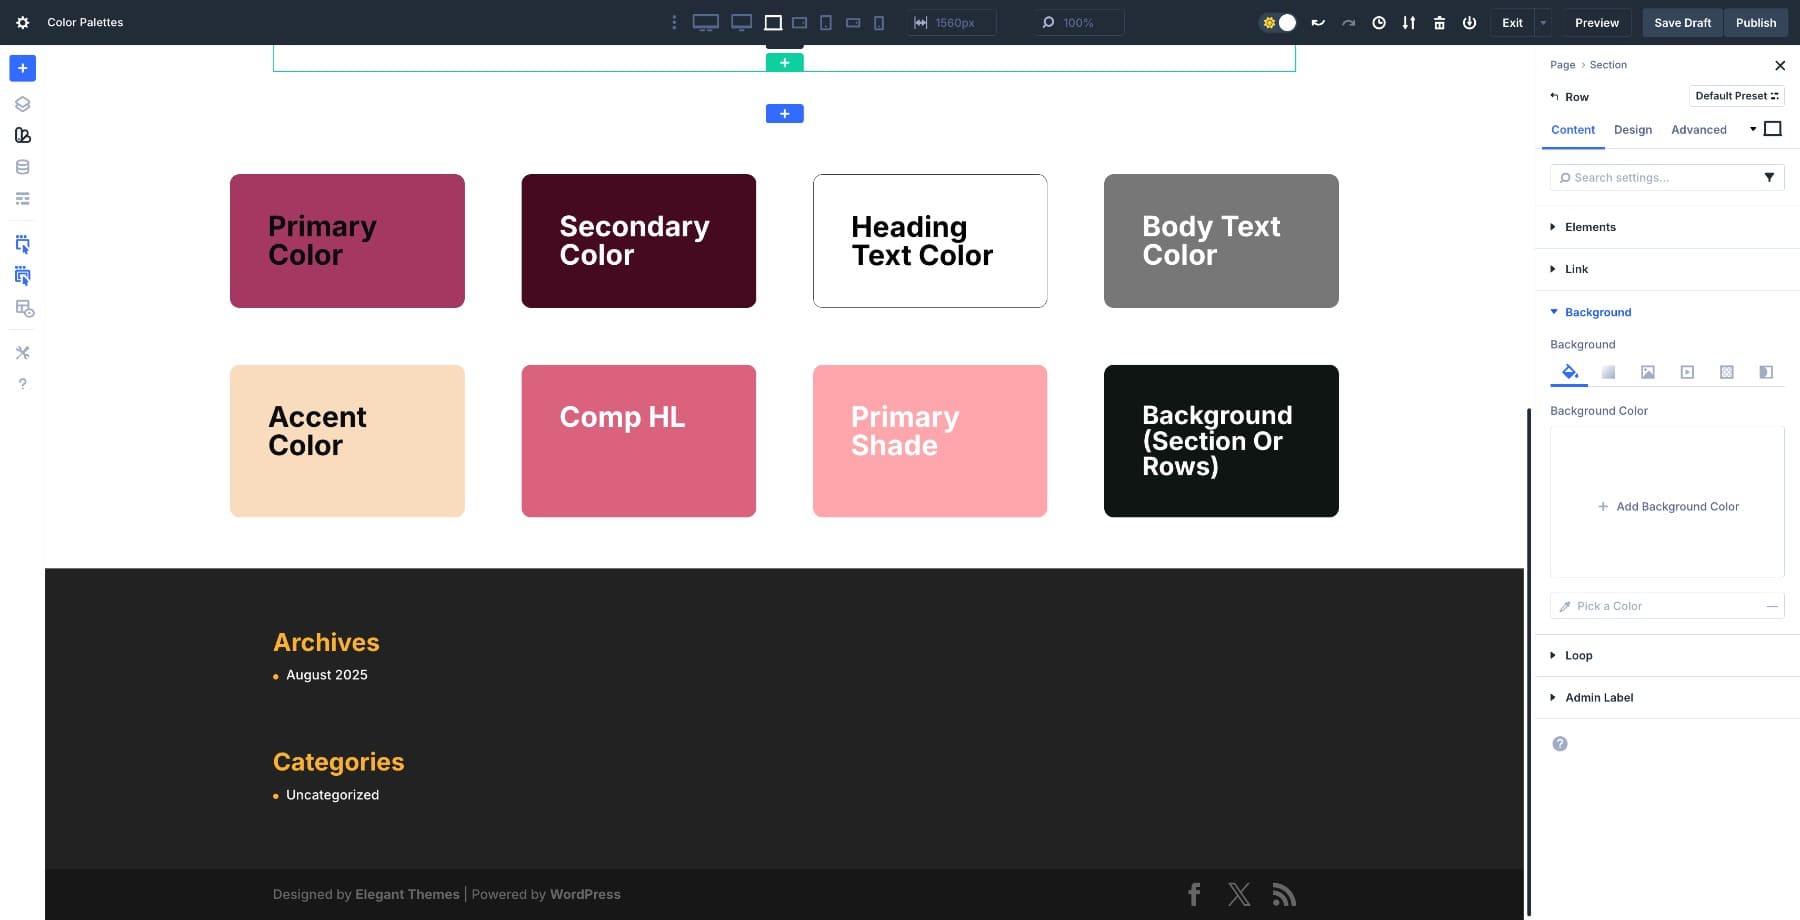Switch to the Advanced tab

tap(1698, 130)
